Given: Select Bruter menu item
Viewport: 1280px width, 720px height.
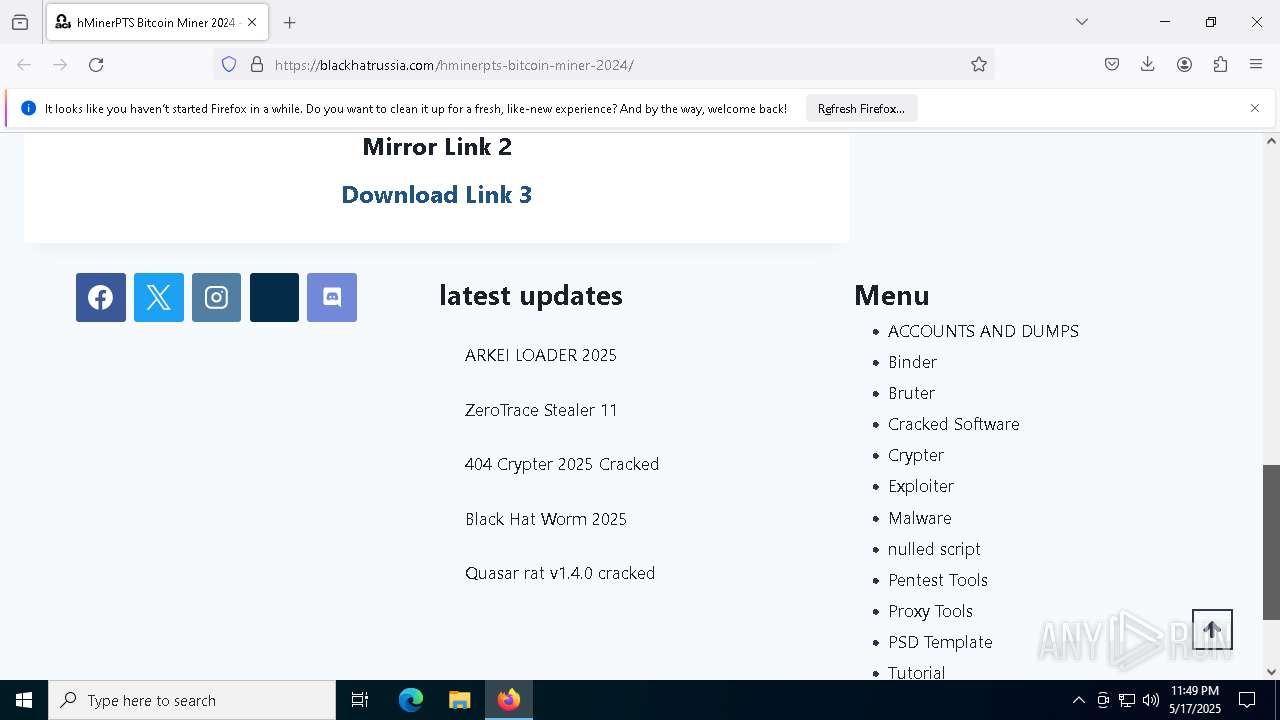Looking at the screenshot, I should coord(911,393).
